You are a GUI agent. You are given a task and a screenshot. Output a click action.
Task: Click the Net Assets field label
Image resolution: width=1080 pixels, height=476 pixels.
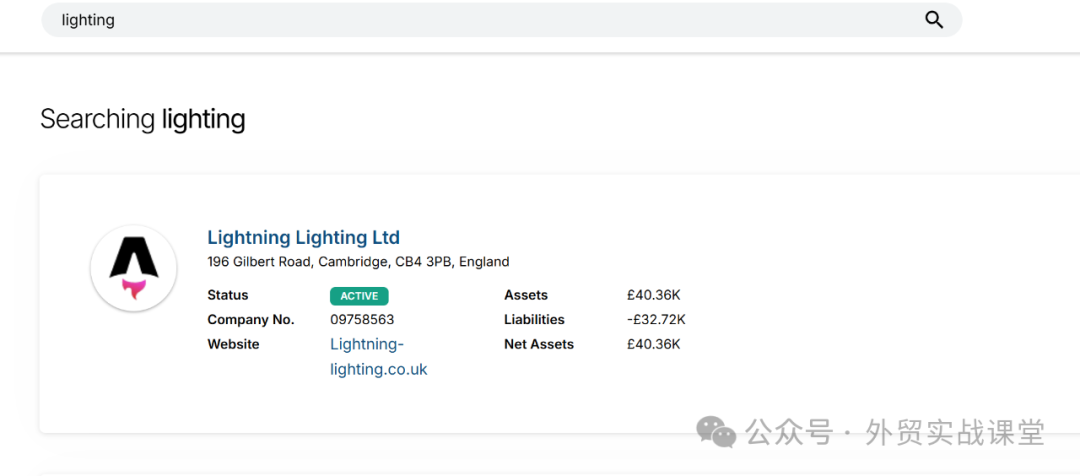[539, 344]
